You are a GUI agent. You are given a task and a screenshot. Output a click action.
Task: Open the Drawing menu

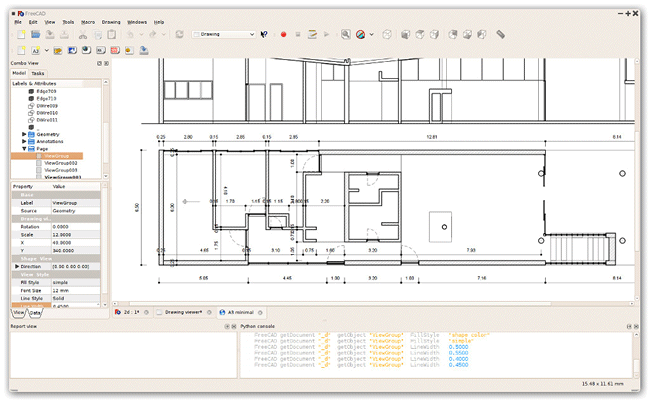tap(111, 20)
